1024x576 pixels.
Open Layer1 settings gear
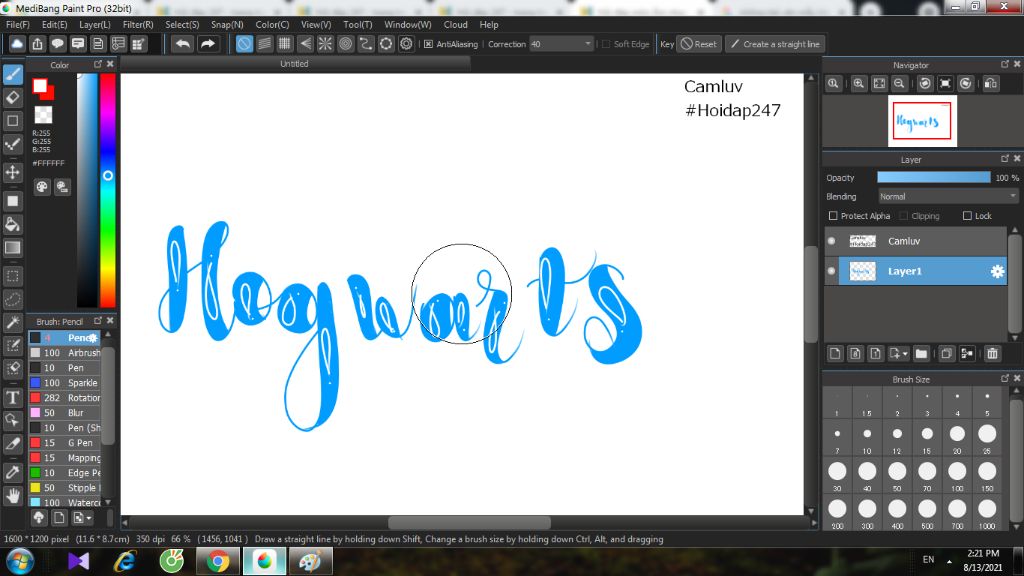tap(997, 271)
